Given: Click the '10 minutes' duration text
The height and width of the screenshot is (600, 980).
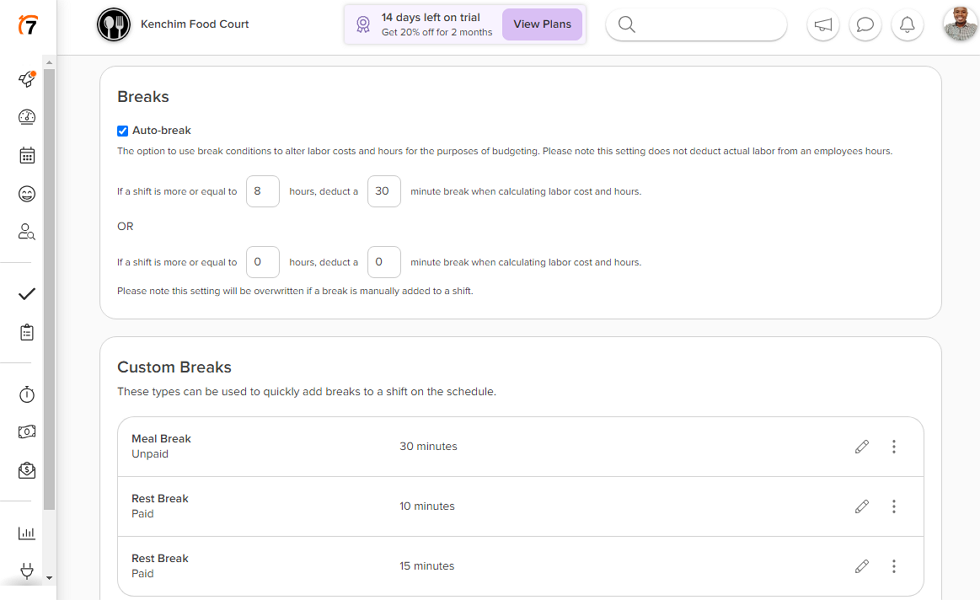Looking at the screenshot, I should point(427,506).
